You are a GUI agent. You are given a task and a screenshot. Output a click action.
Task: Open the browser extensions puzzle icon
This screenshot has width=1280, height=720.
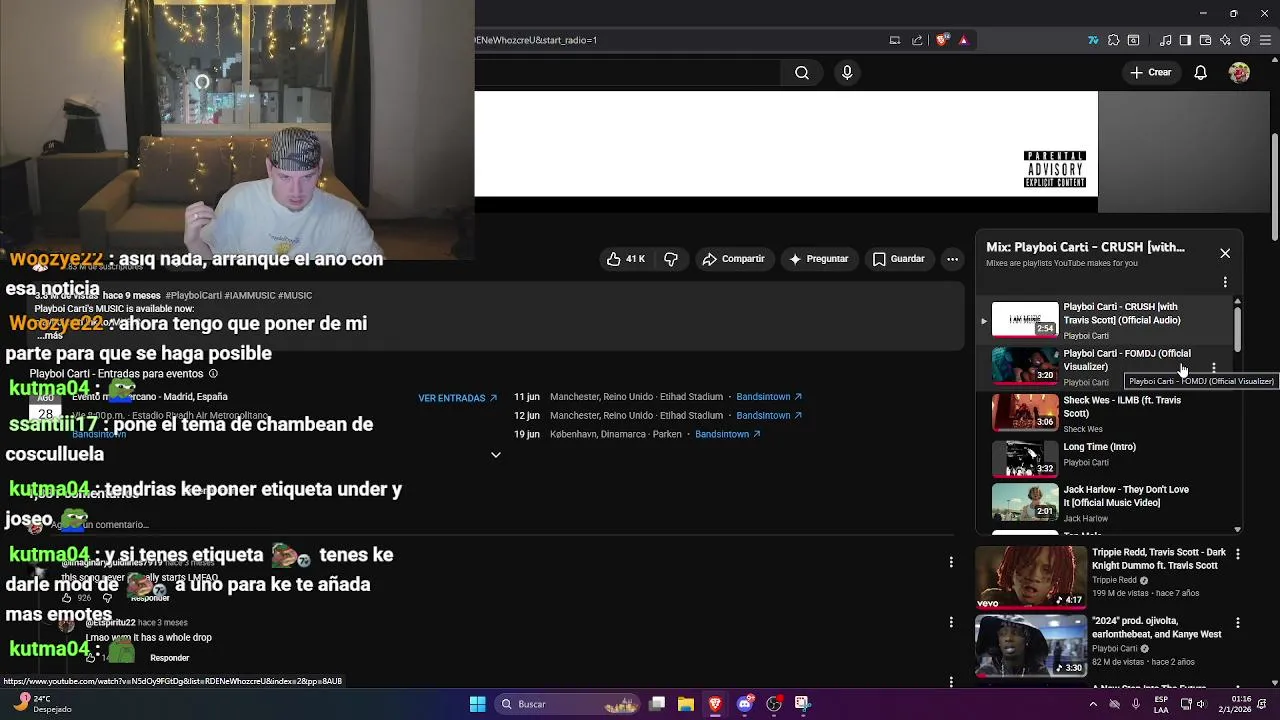point(1113,40)
